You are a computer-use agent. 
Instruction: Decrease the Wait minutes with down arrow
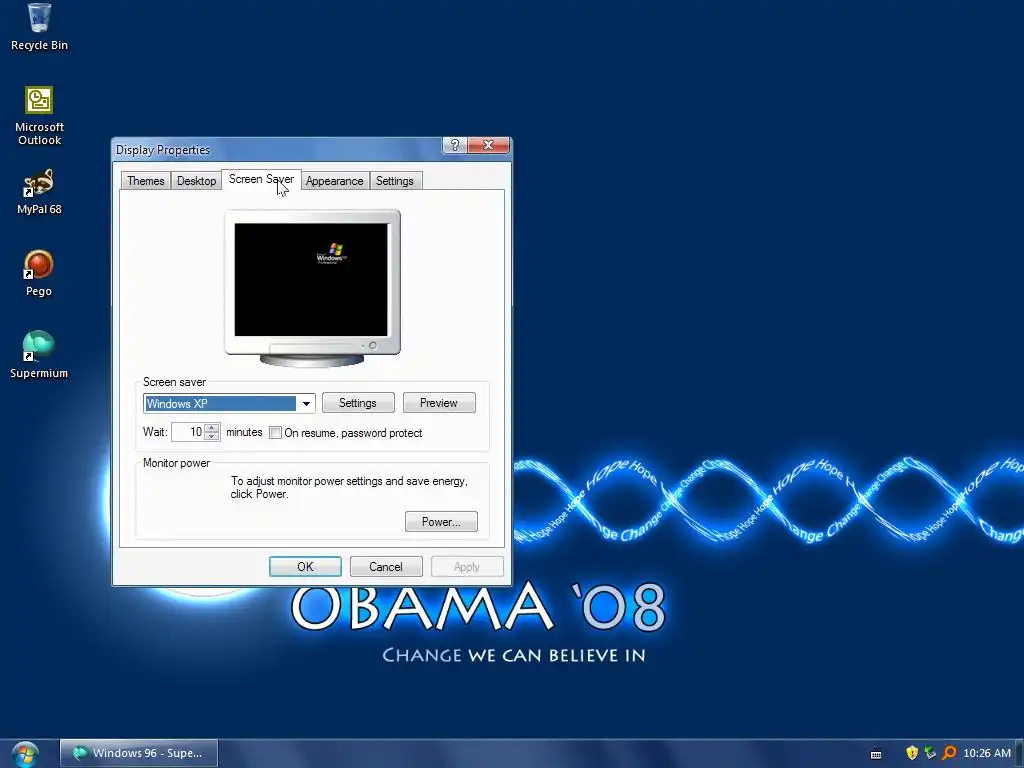[212, 436]
